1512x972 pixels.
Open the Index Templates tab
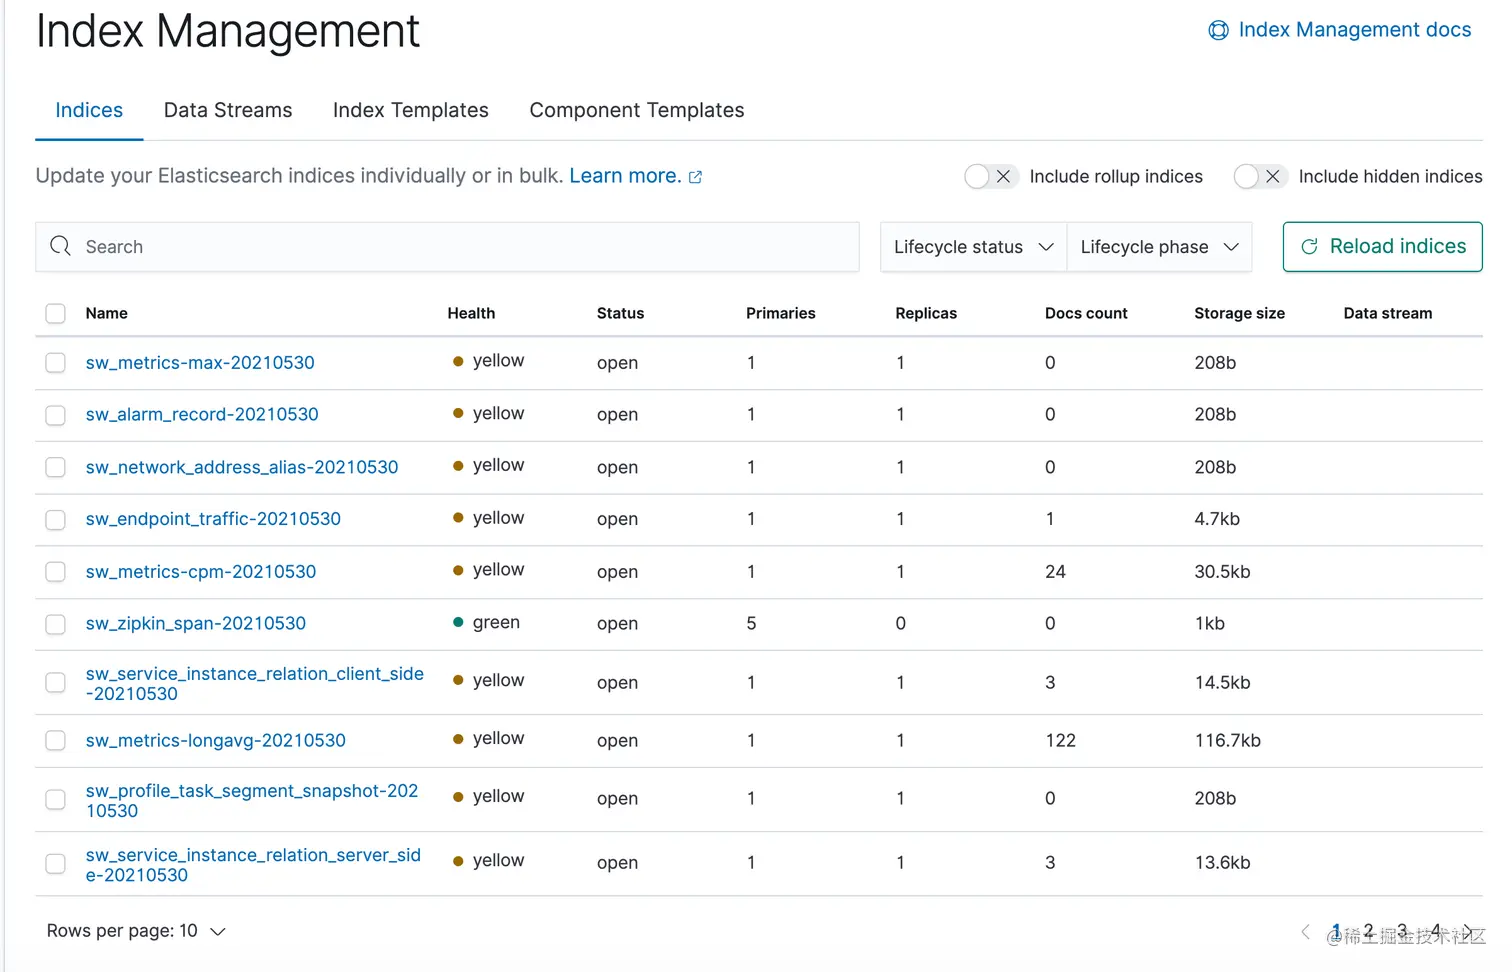410,110
